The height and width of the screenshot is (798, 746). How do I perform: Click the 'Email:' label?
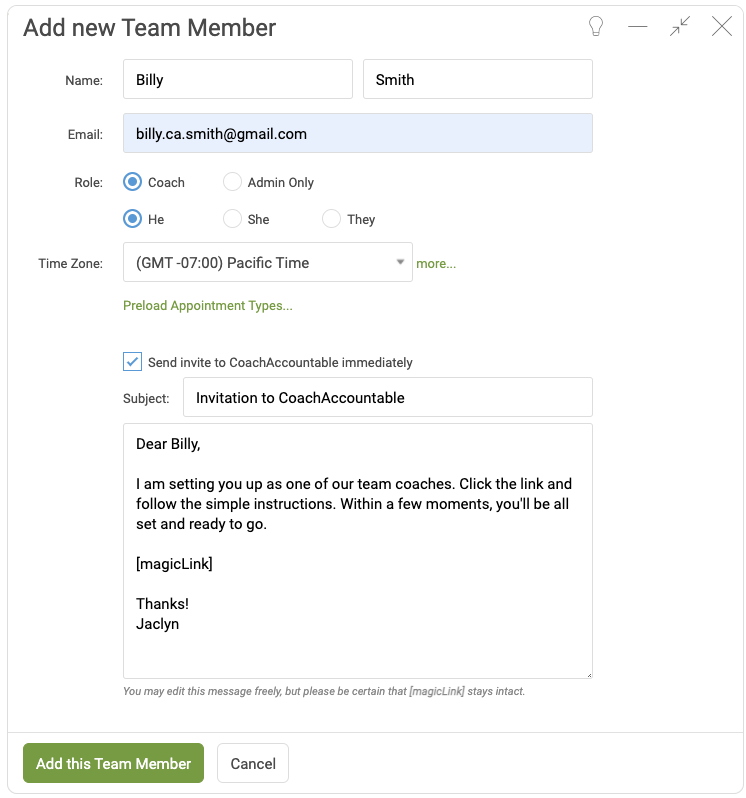pos(85,134)
